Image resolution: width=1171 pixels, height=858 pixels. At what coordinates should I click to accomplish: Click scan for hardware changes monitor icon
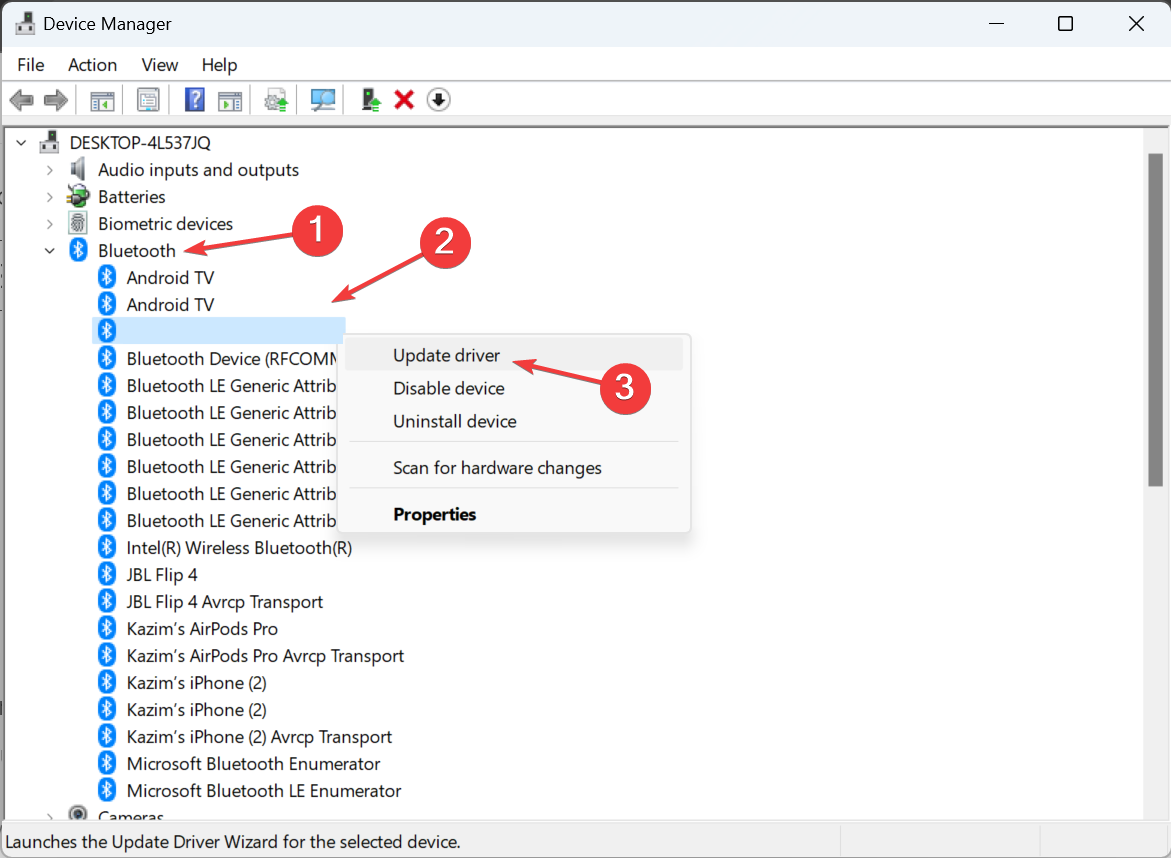pos(323,100)
